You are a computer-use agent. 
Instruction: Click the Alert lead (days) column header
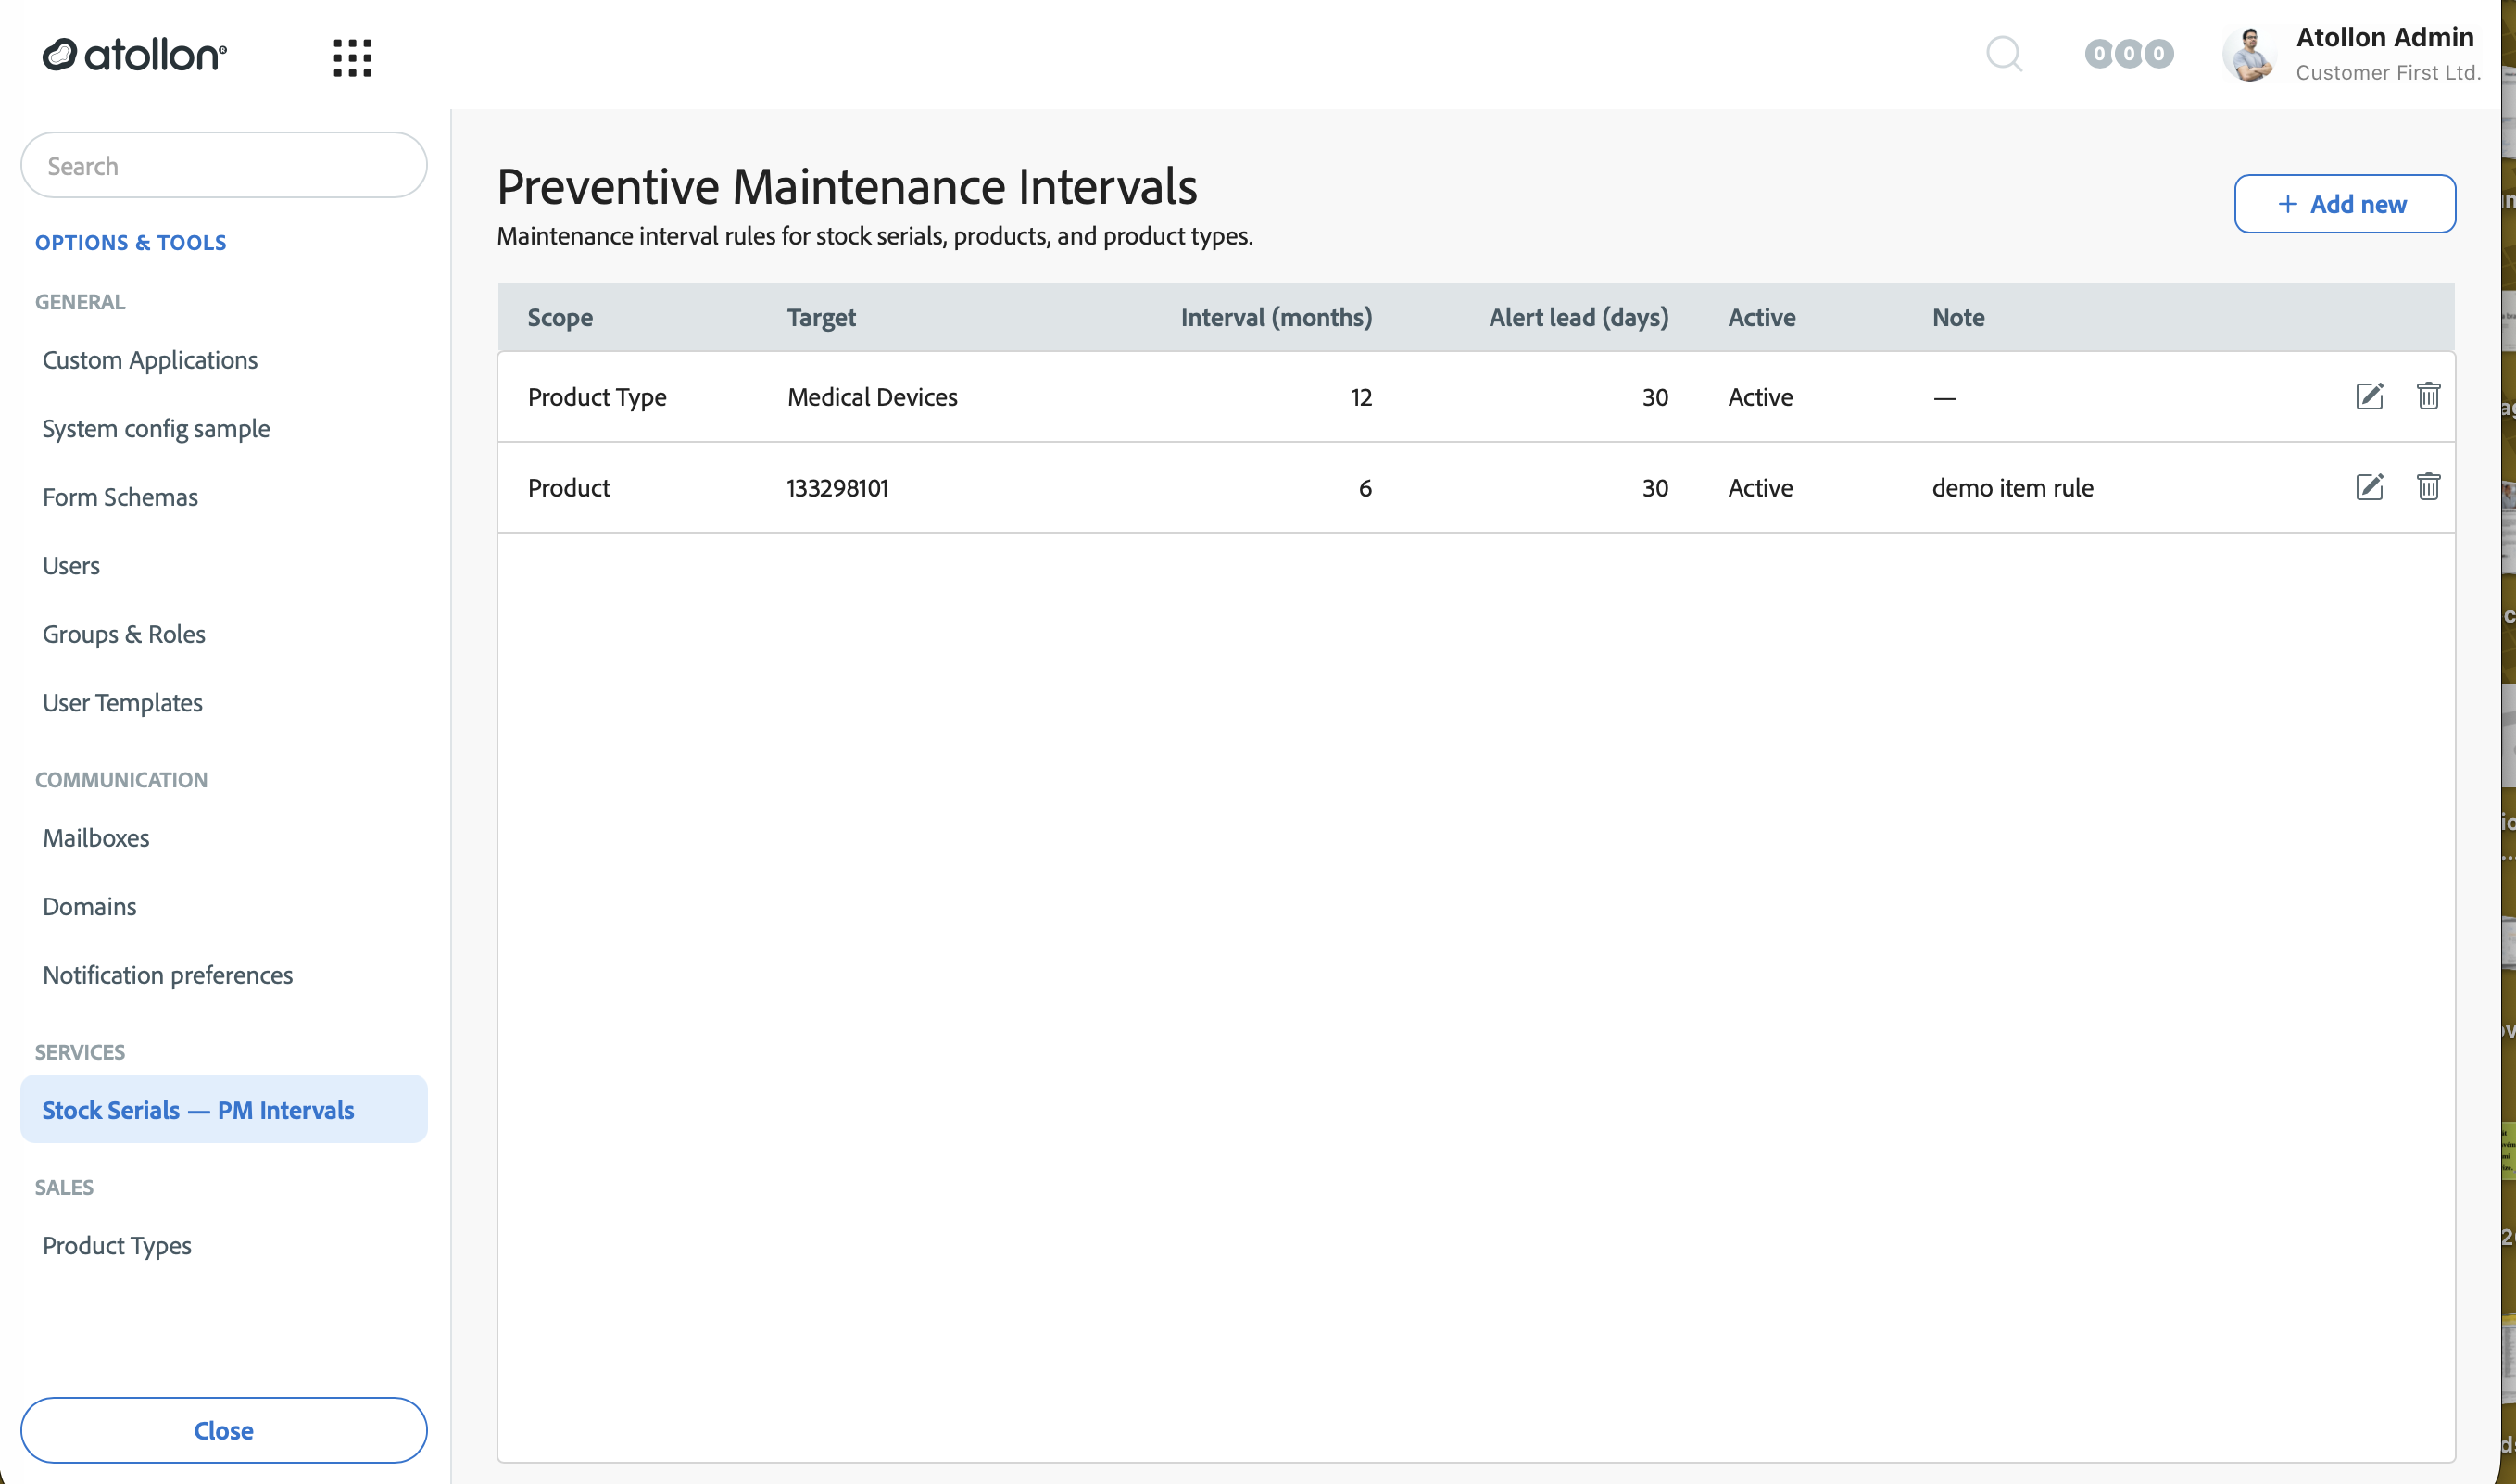coord(1578,317)
